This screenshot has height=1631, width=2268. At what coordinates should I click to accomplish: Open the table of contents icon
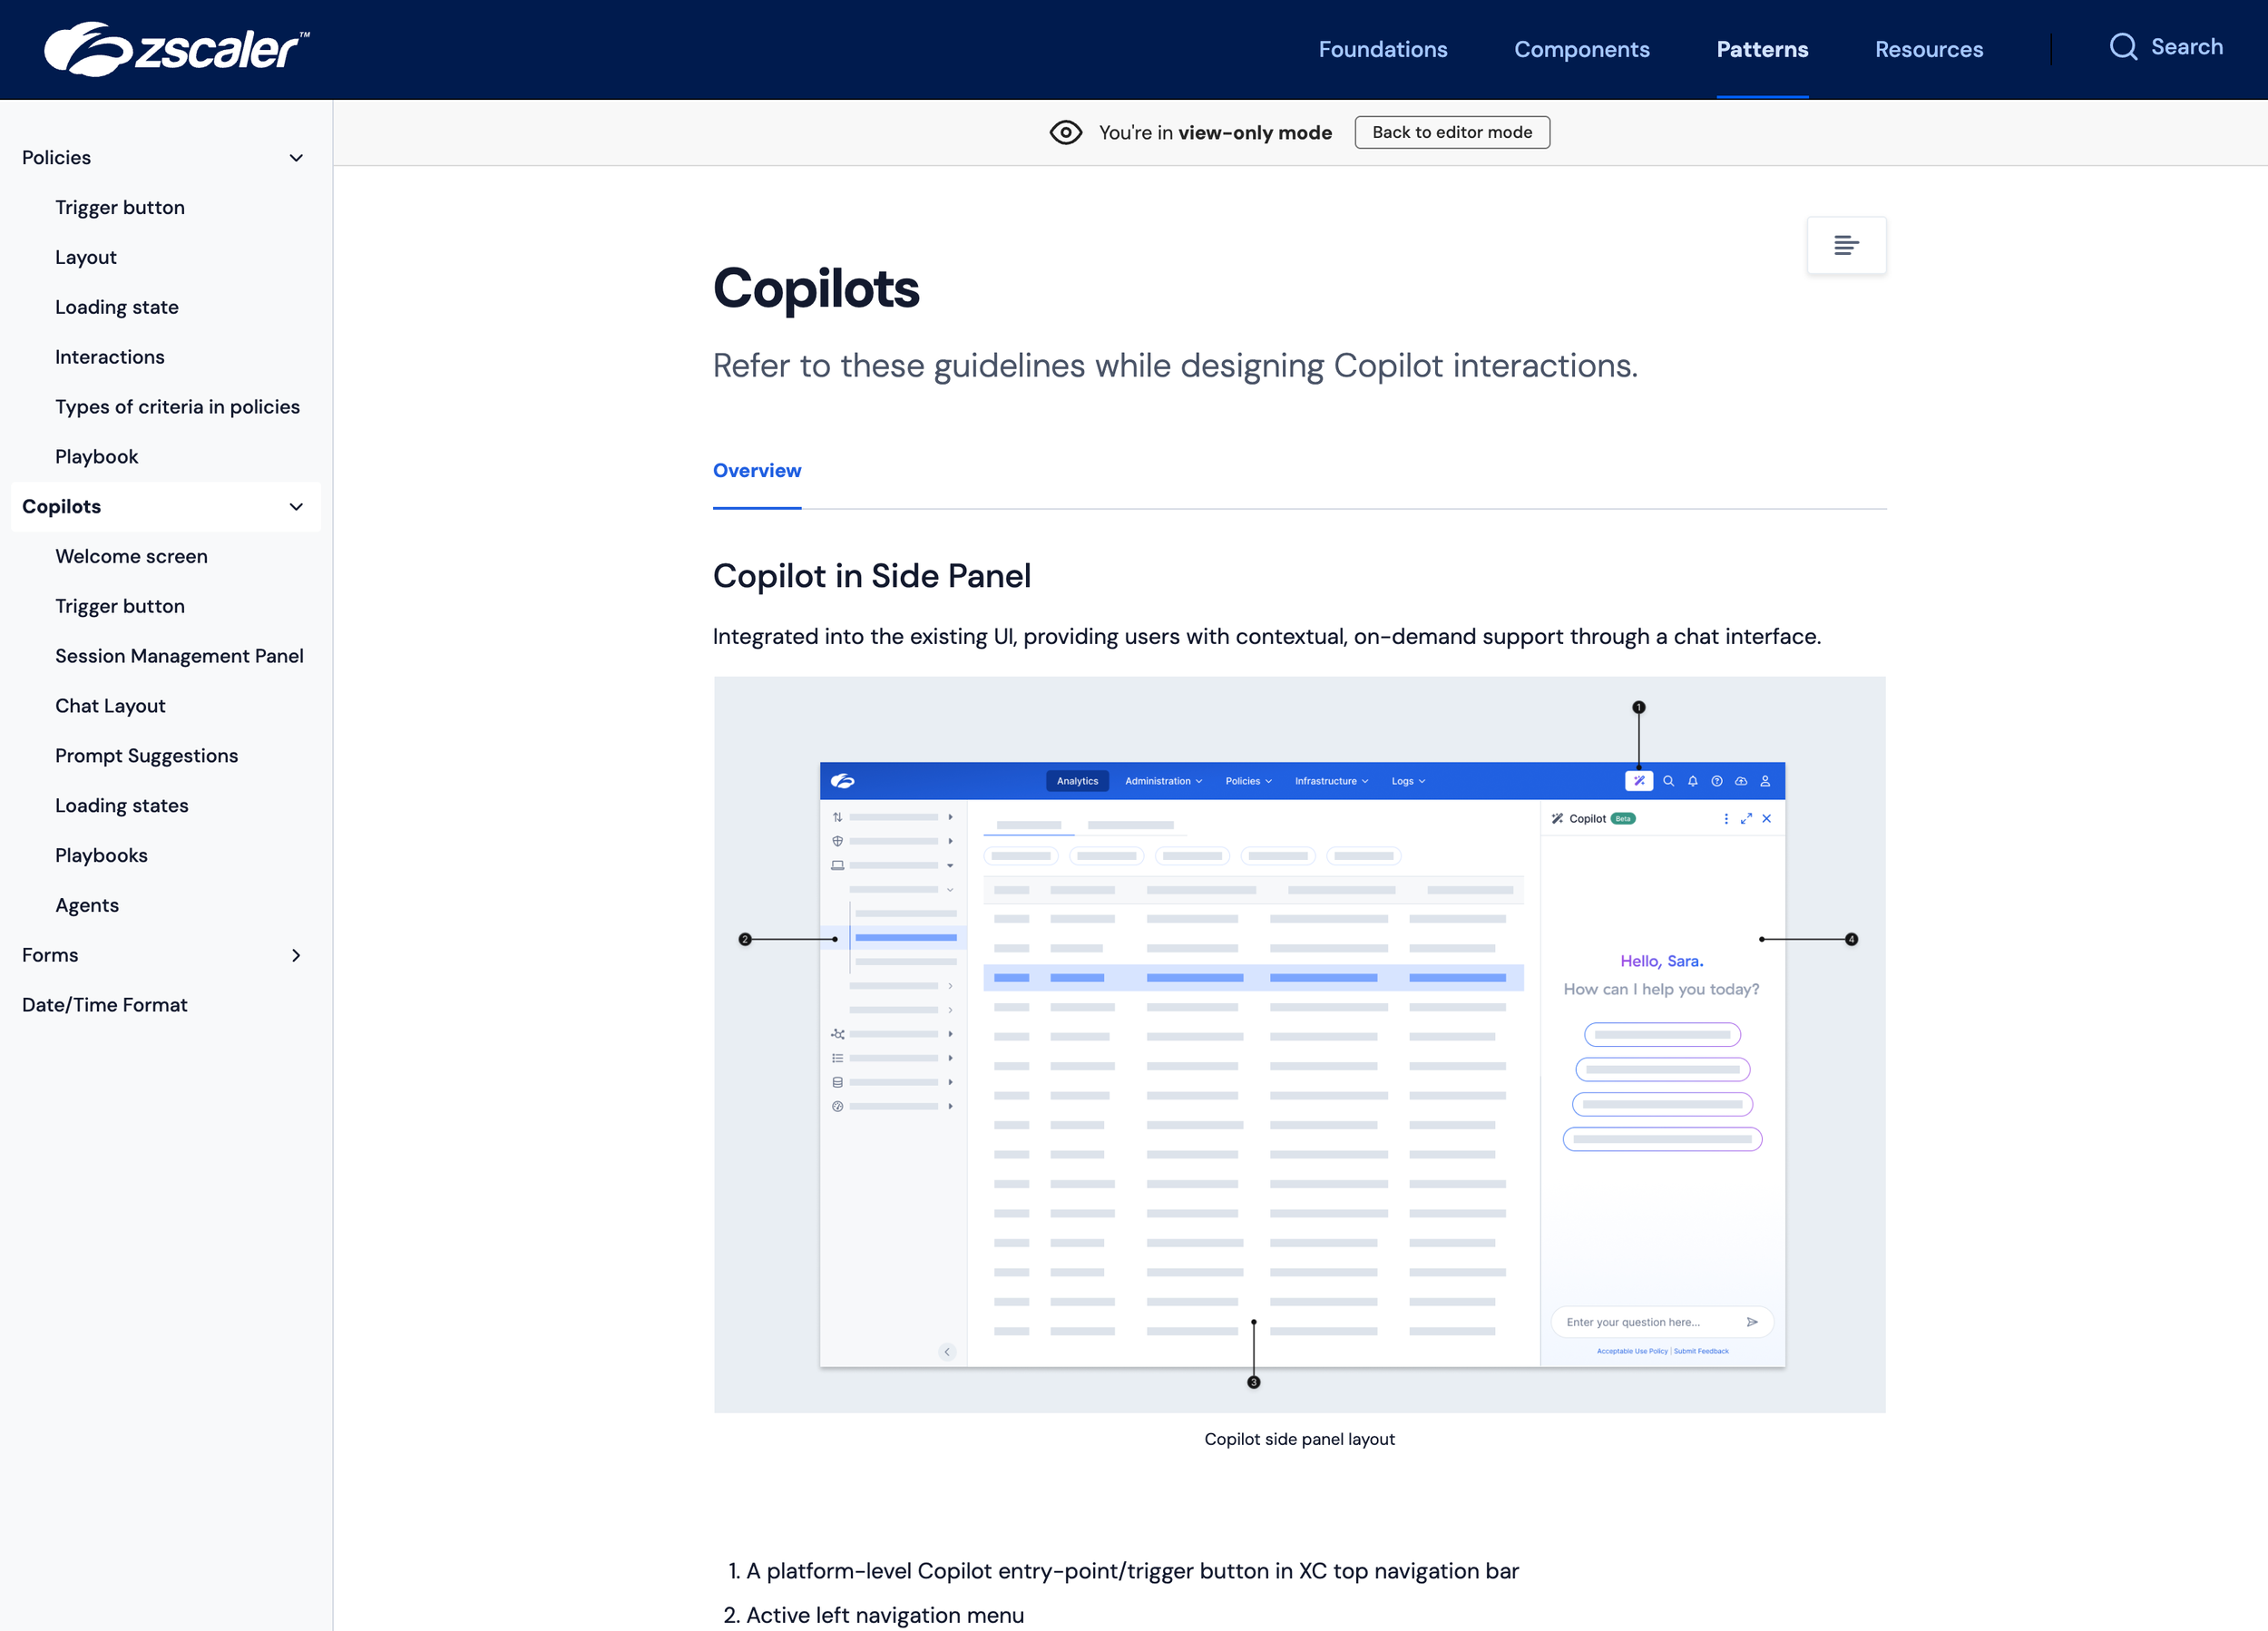click(x=1846, y=245)
